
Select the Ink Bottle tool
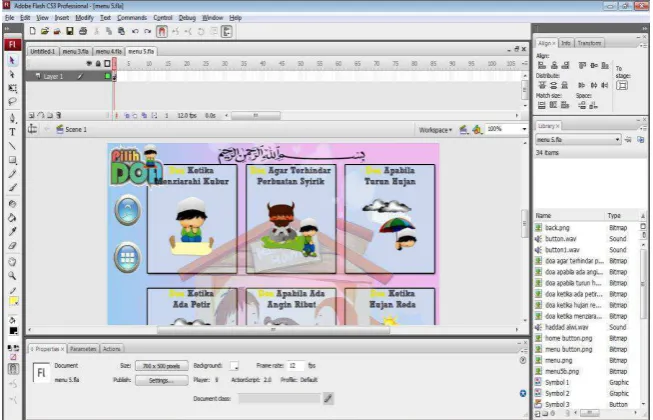pyautogui.click(x=12, y=204)
